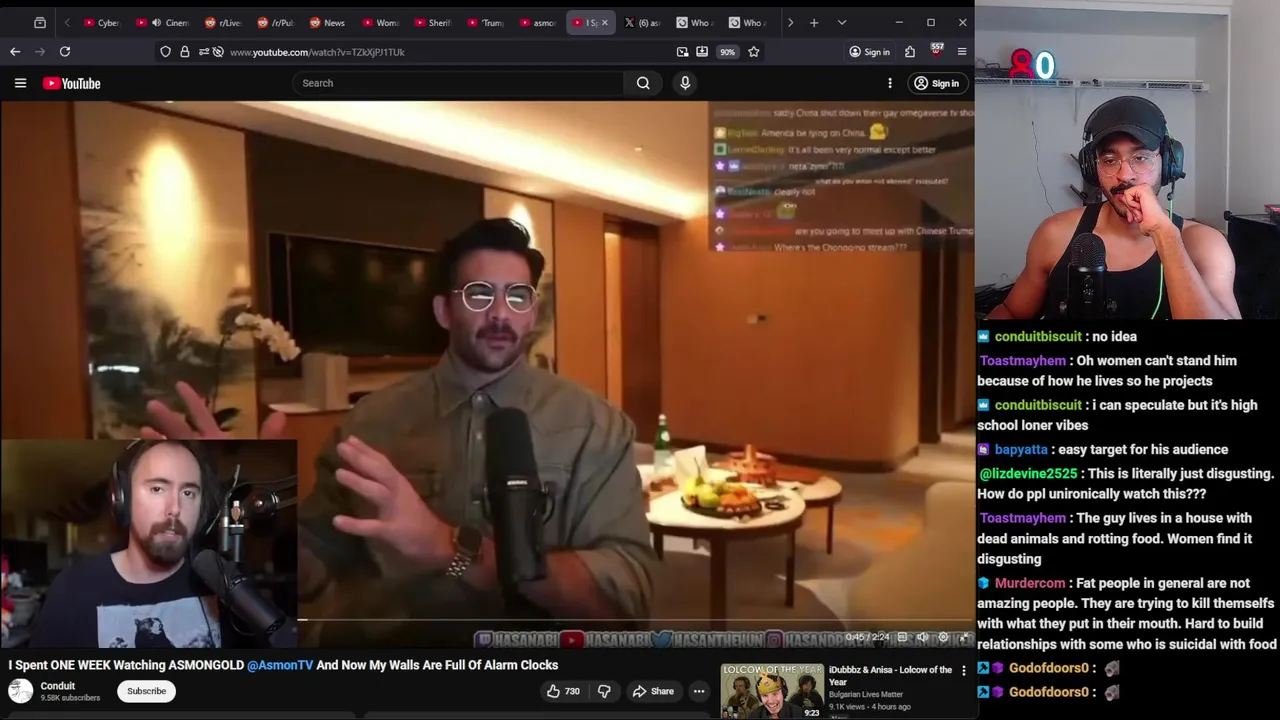The width and height of the screenshot is (1280, 720).
Task: Switch to the Cyber tab
Action: (102, 22)
